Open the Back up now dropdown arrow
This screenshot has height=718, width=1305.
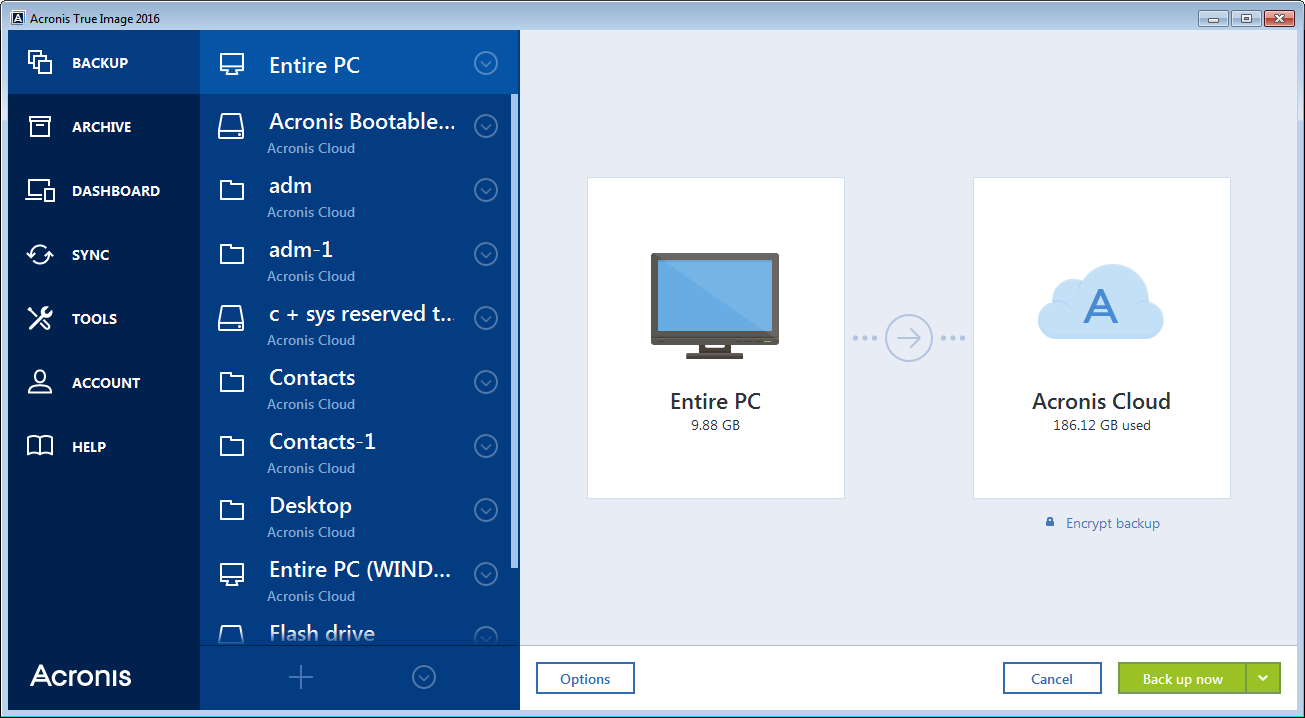pos(1263,678)
